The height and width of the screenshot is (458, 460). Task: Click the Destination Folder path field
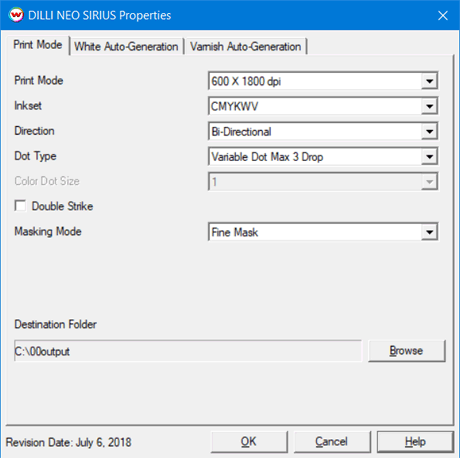point(188,351)
